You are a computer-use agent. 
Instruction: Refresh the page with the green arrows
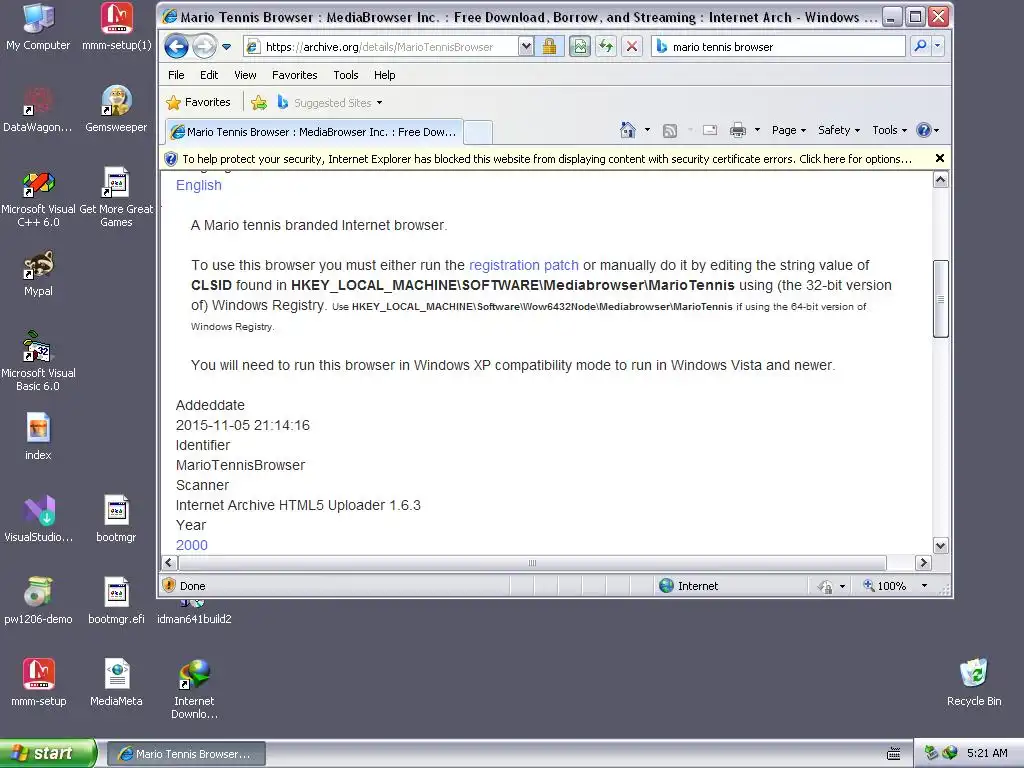click(x=606, y=46)
